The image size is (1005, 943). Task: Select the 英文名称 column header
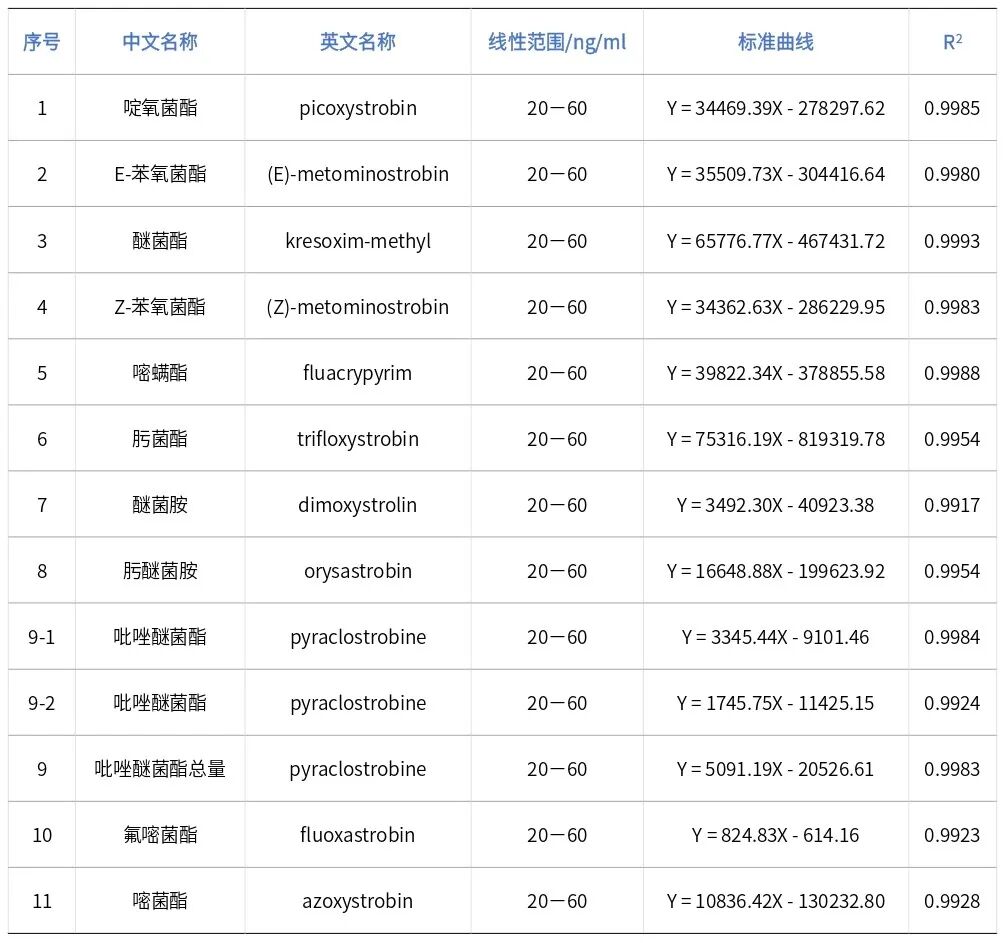coord(357,42)
